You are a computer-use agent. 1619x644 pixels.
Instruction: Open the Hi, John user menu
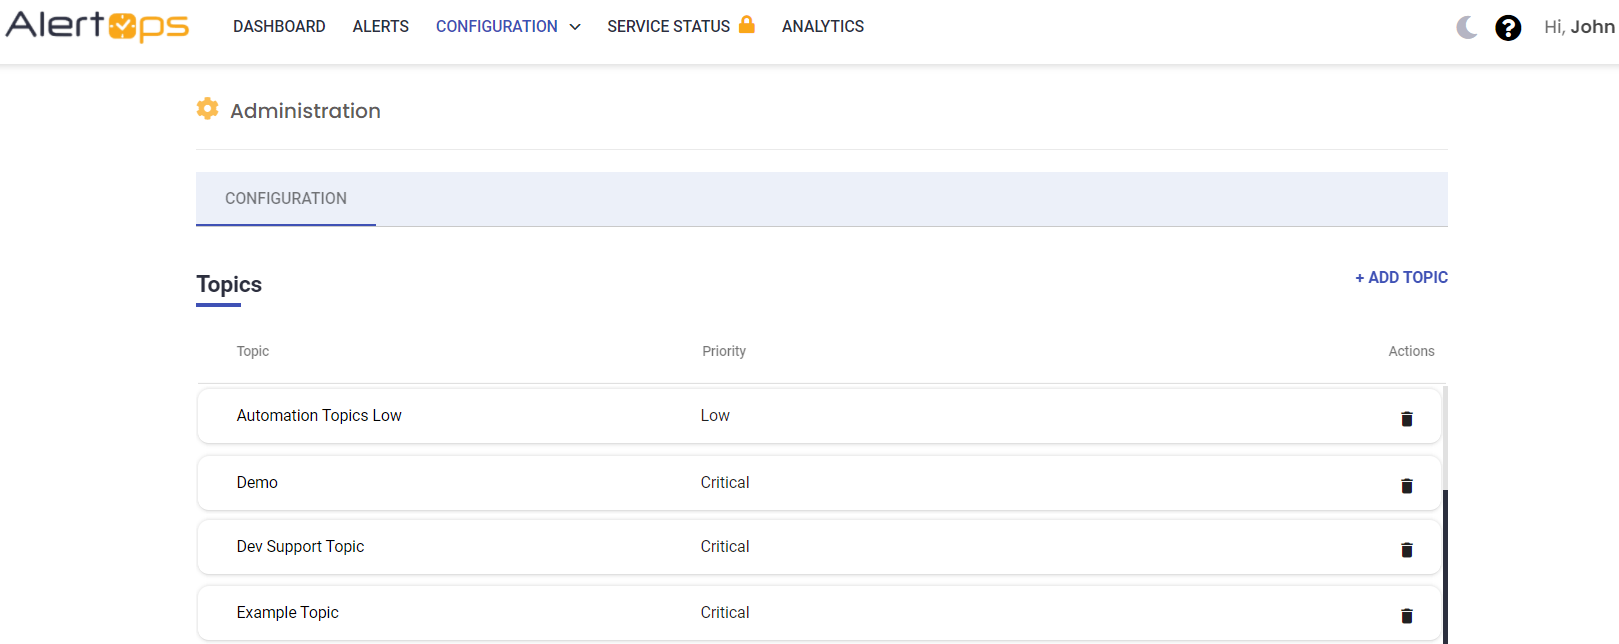[1578, 27]
